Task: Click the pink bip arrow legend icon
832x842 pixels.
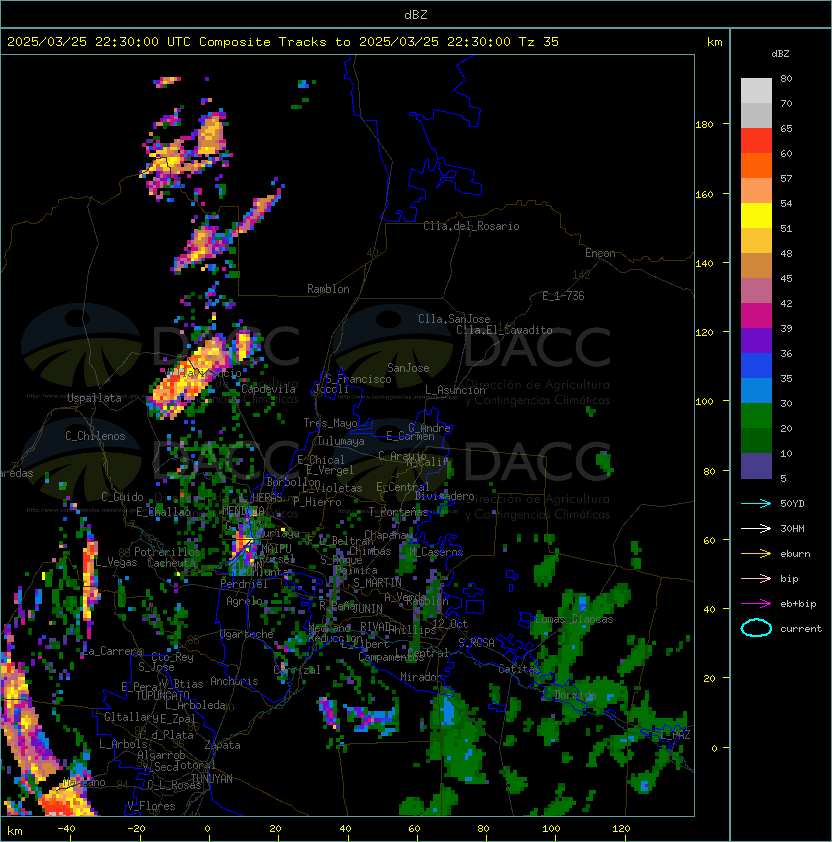Action: (756, 578)
